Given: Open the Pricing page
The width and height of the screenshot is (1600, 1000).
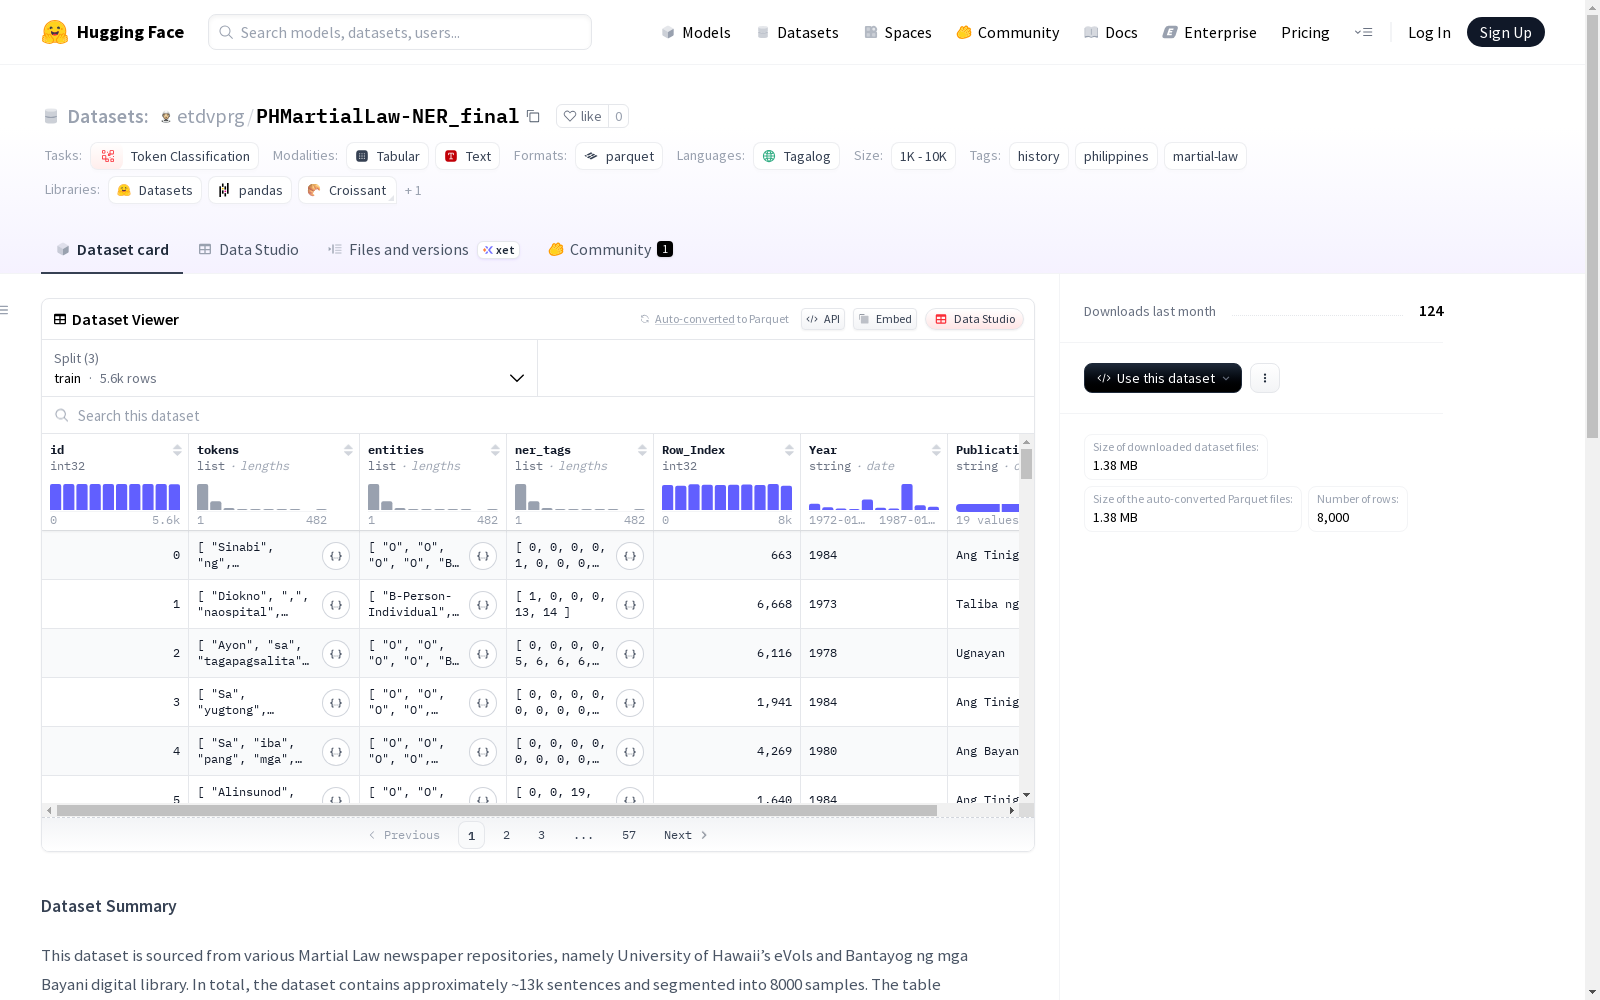Looking at the screenshot, I should click(x=1305, y=32).
